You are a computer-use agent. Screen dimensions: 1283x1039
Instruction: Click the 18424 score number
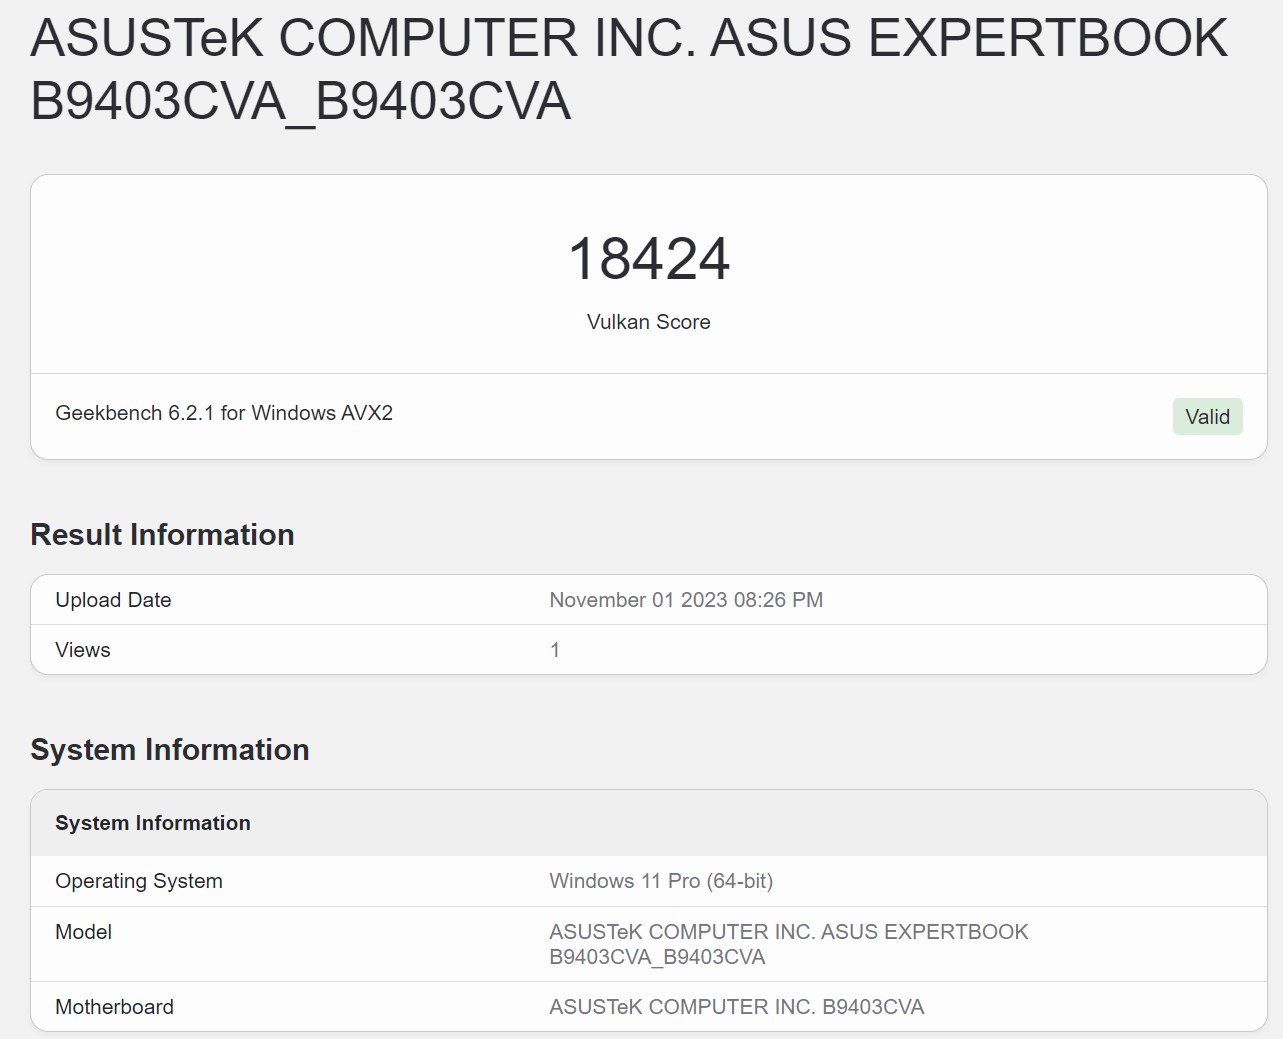(x=648, y=259)
